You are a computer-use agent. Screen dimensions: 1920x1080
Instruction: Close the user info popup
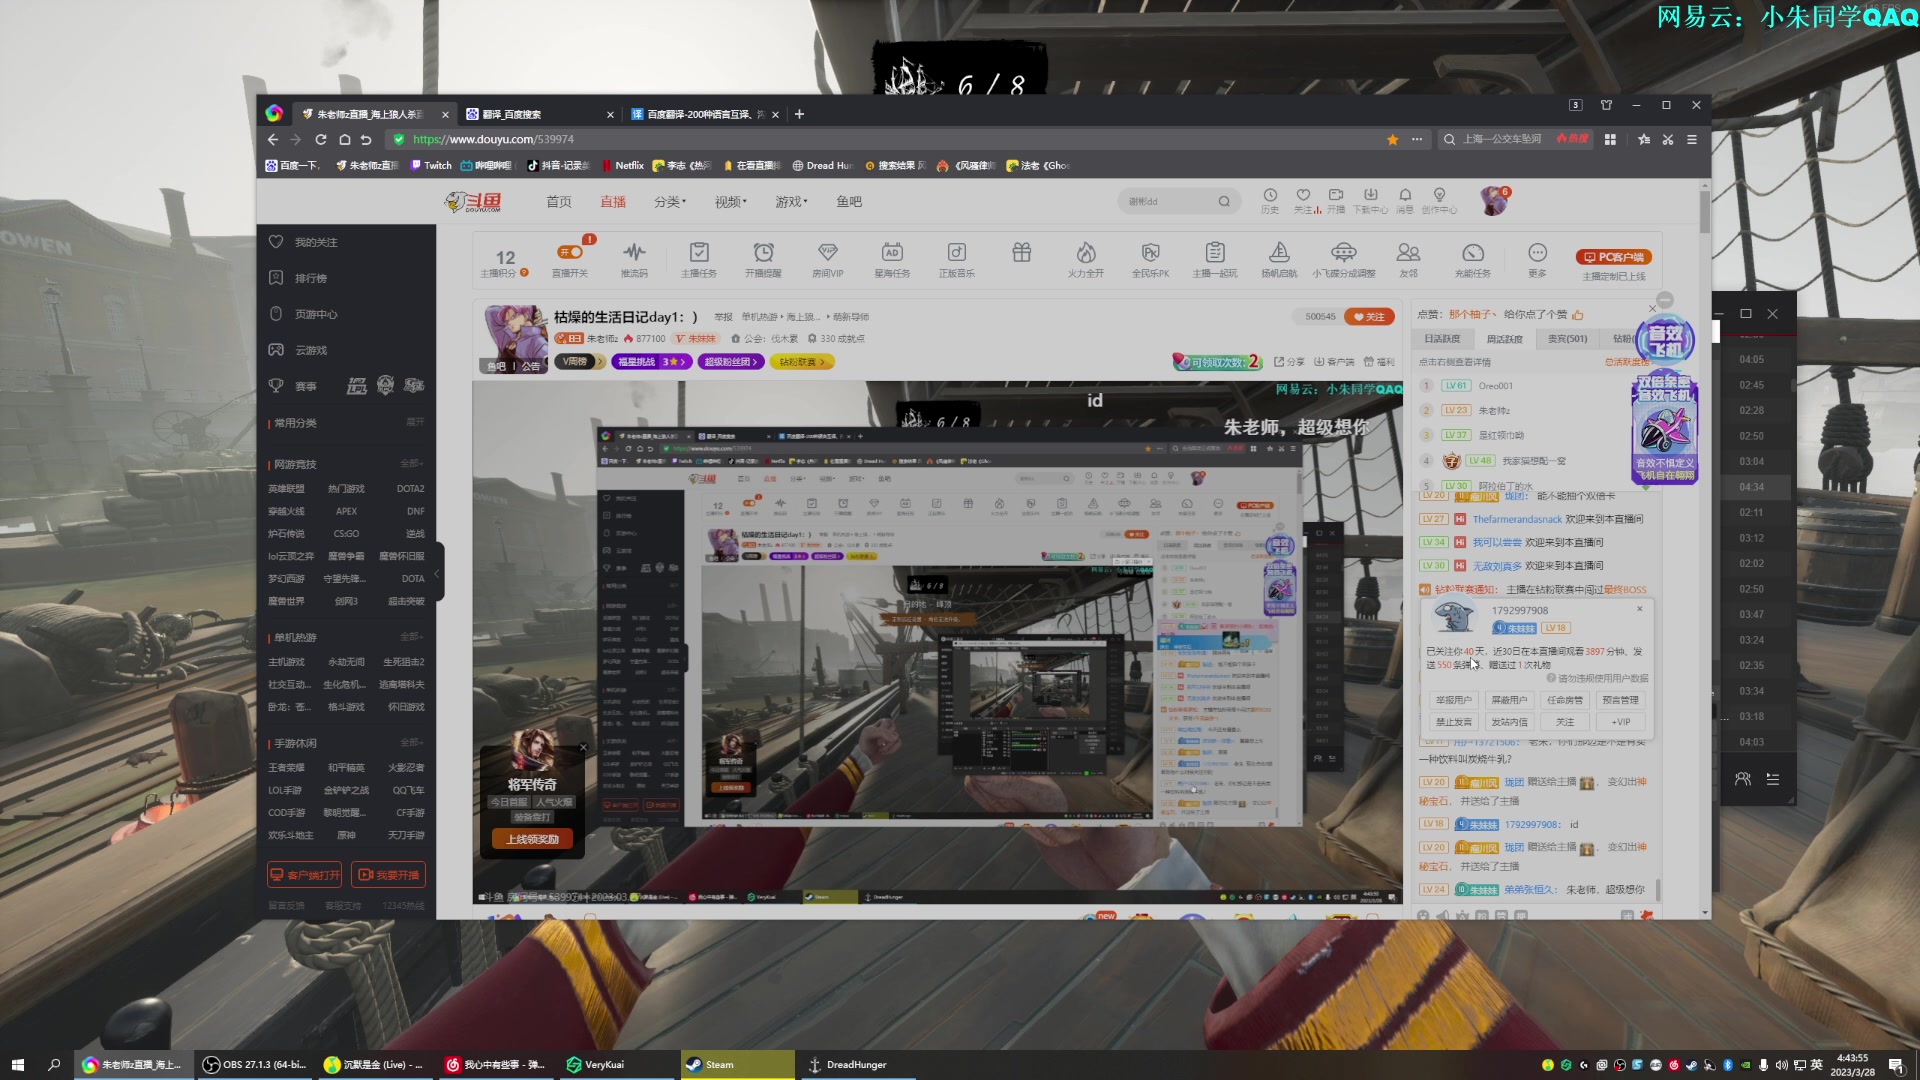point(1639,609)
